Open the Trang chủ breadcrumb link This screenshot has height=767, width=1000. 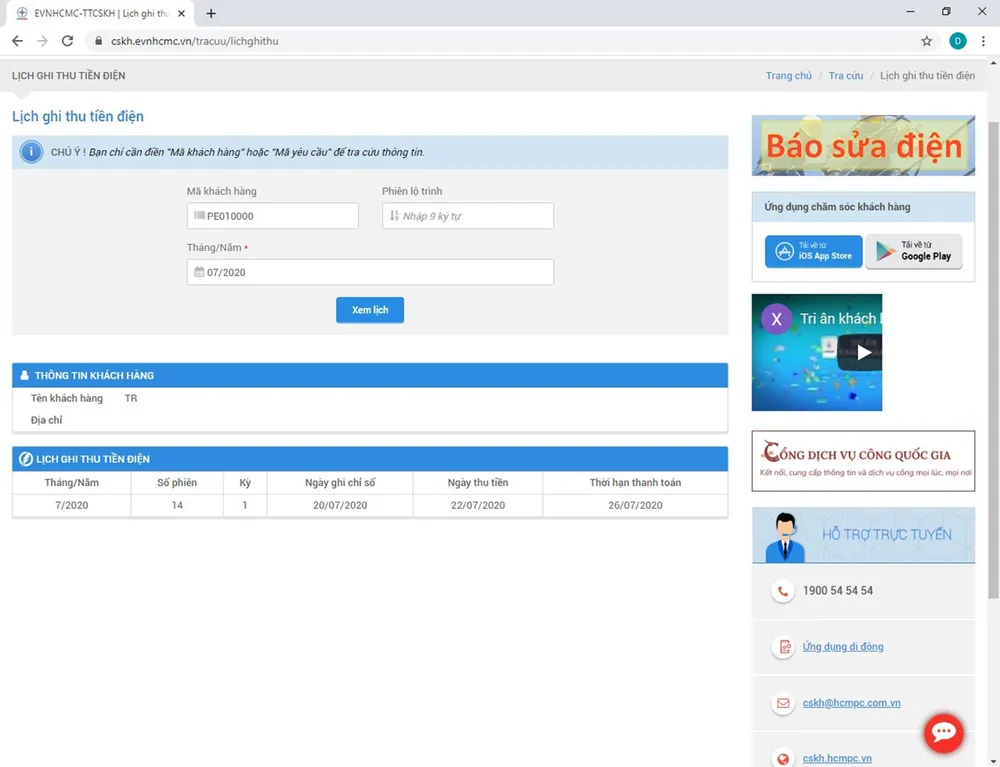pyautogui.click(x=788, y=76)
